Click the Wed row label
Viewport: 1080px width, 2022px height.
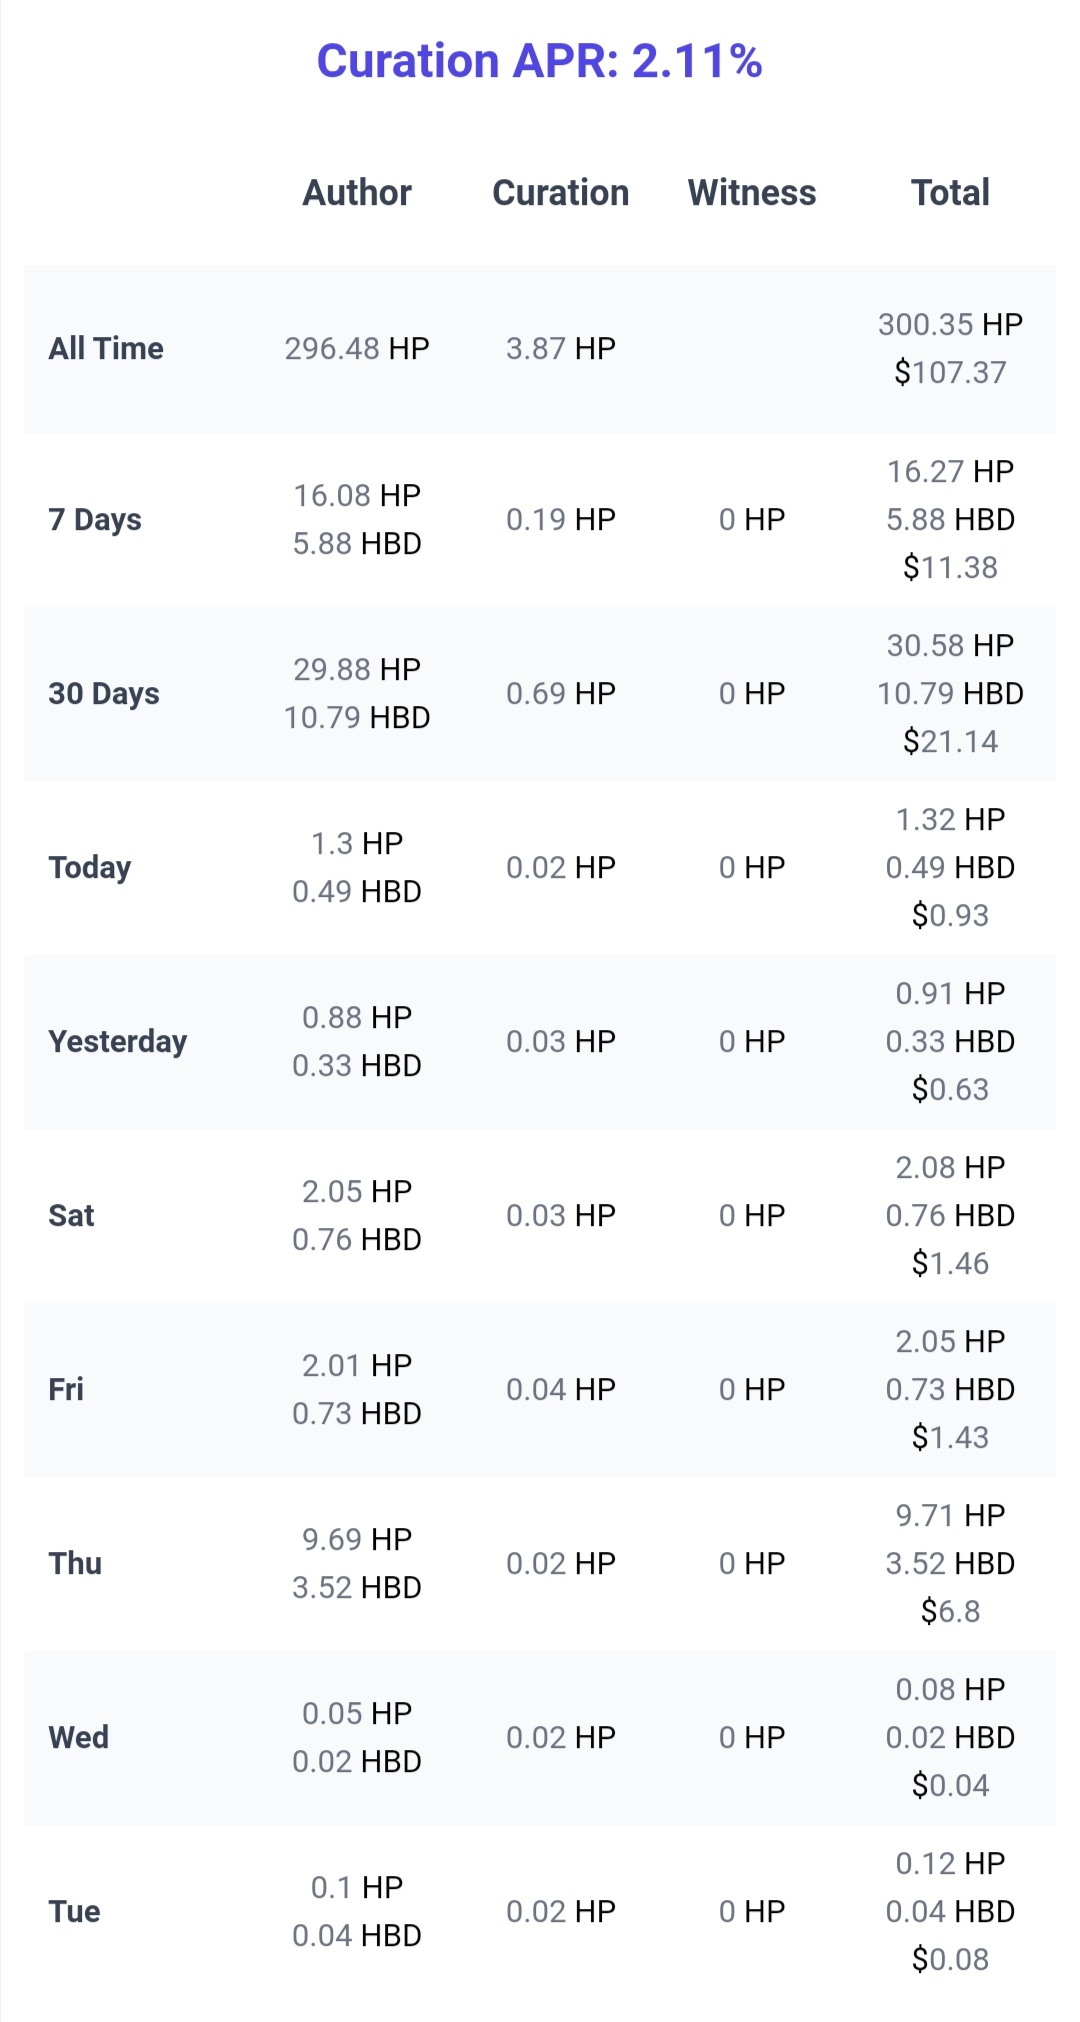[x=79, y=1738]
